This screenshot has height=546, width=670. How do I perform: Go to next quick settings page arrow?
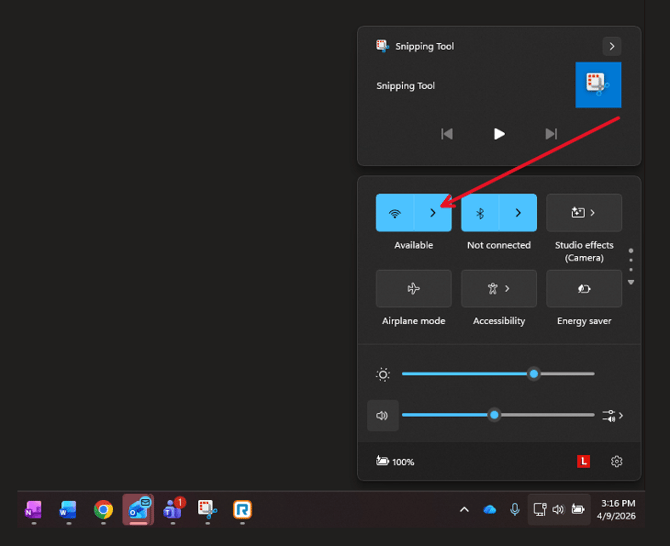pyautogui.click(x=631, y=282)
